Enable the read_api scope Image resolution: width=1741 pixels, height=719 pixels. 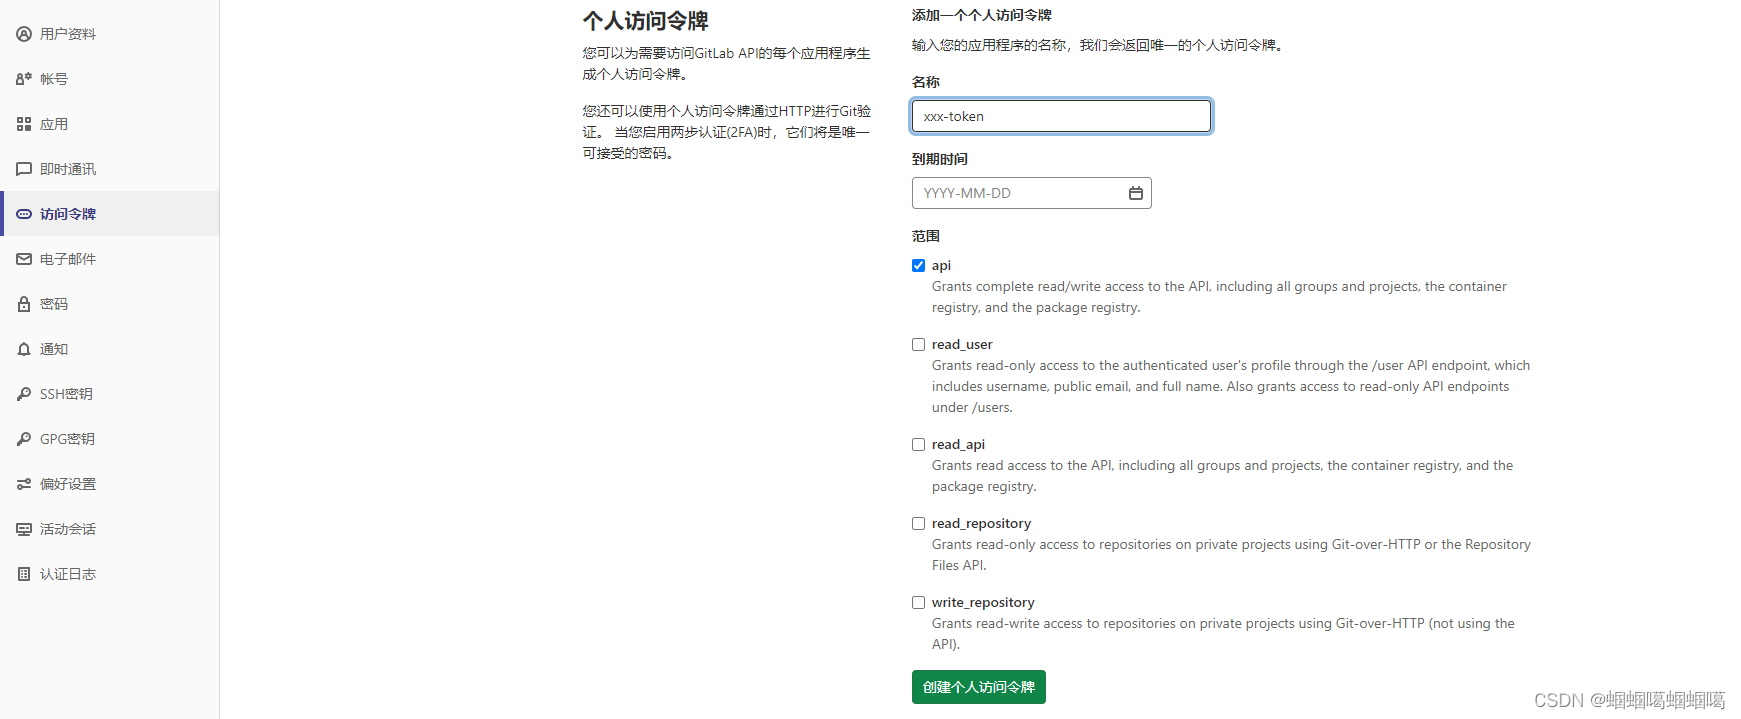click(x=918, y=444)
